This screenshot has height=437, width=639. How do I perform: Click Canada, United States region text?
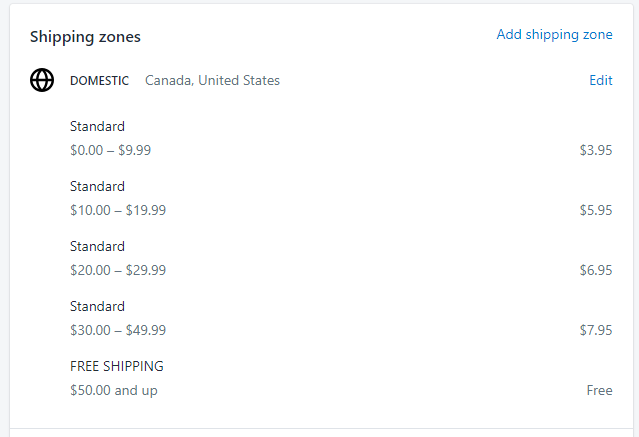click(212, 81)
